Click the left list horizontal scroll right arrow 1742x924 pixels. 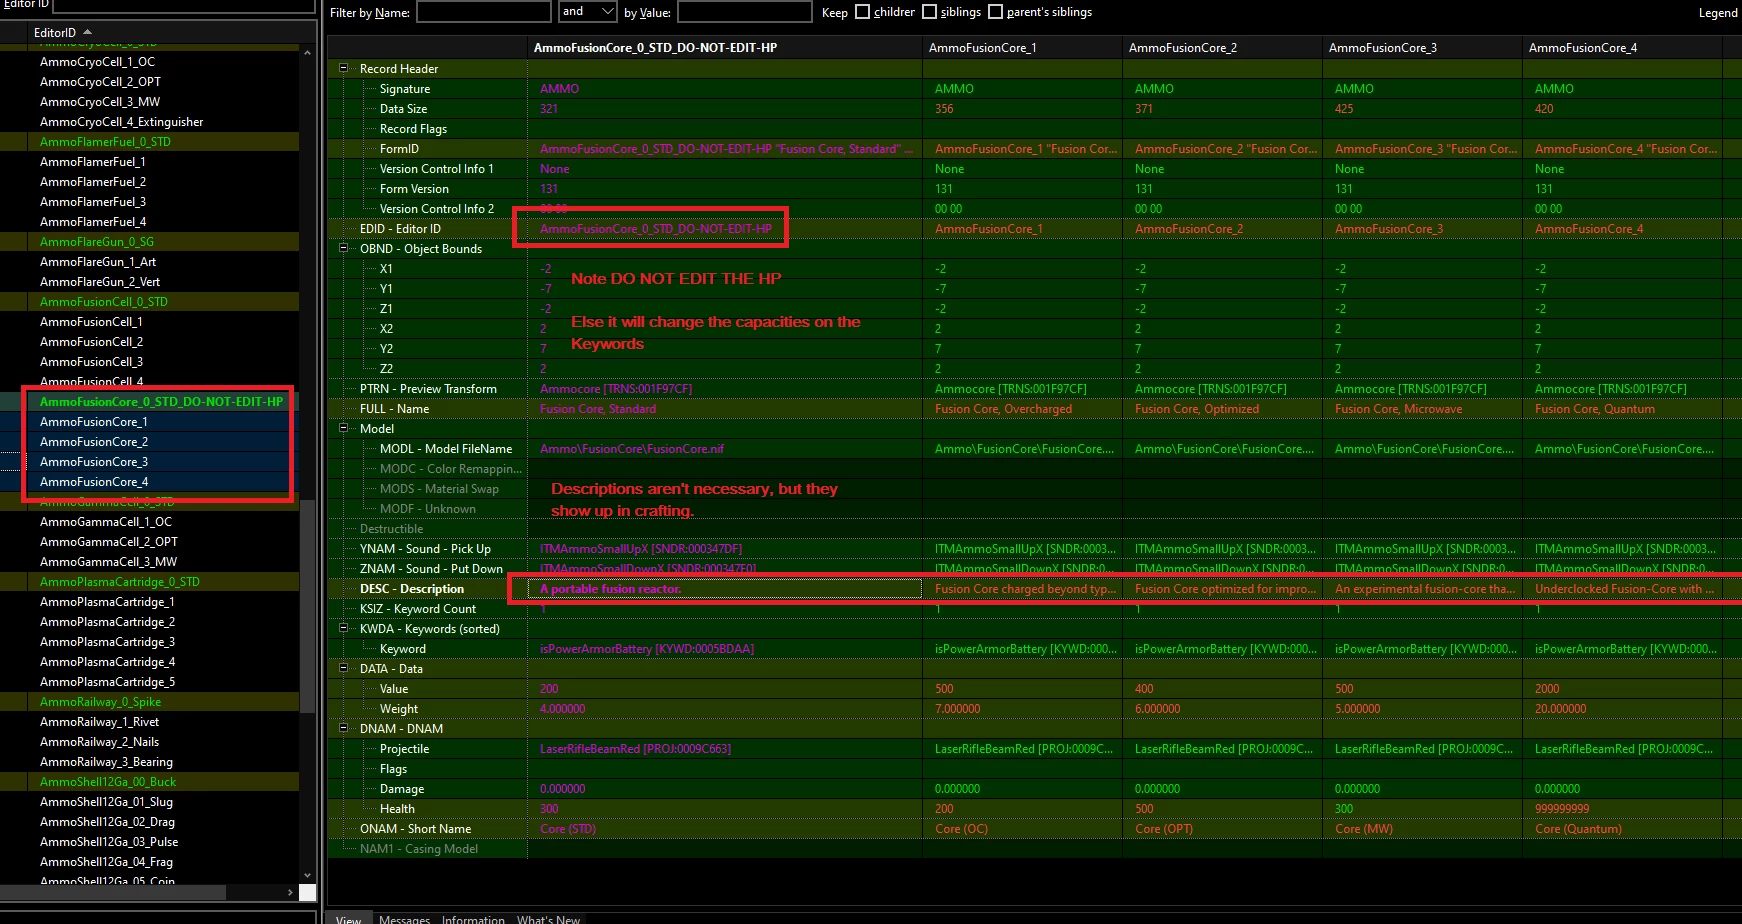[x=290, y=892]
